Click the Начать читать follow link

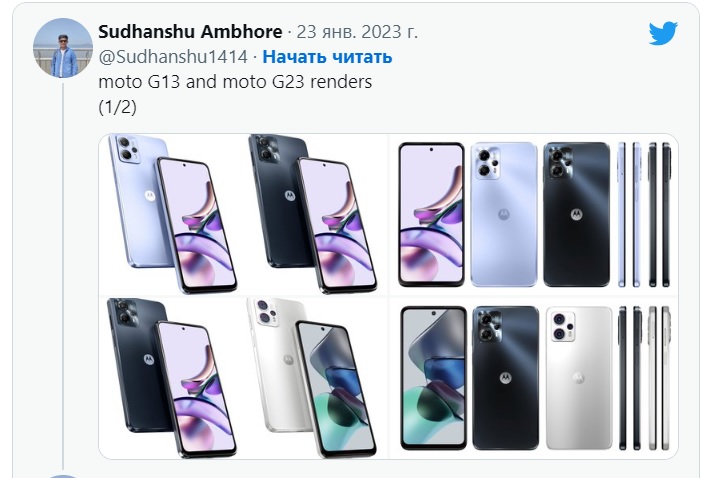click(327, 57)
